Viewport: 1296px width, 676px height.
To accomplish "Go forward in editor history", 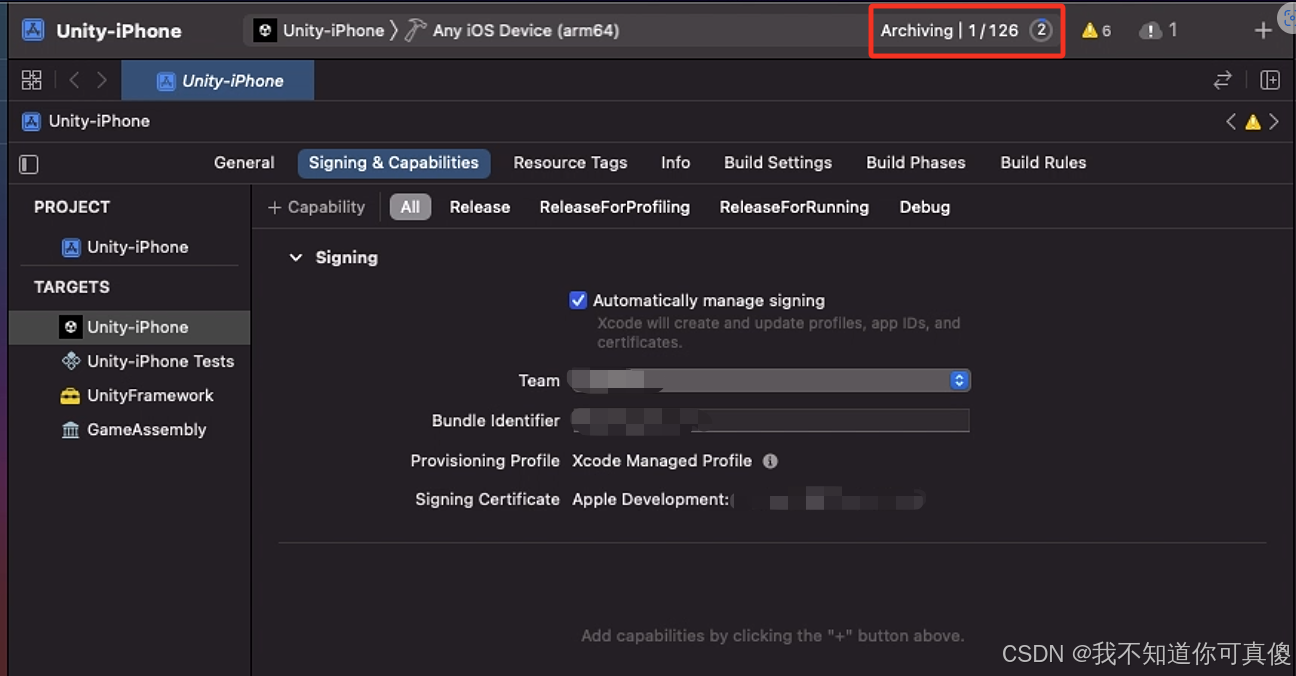I will pyautogui.click(x=102, y=80).
